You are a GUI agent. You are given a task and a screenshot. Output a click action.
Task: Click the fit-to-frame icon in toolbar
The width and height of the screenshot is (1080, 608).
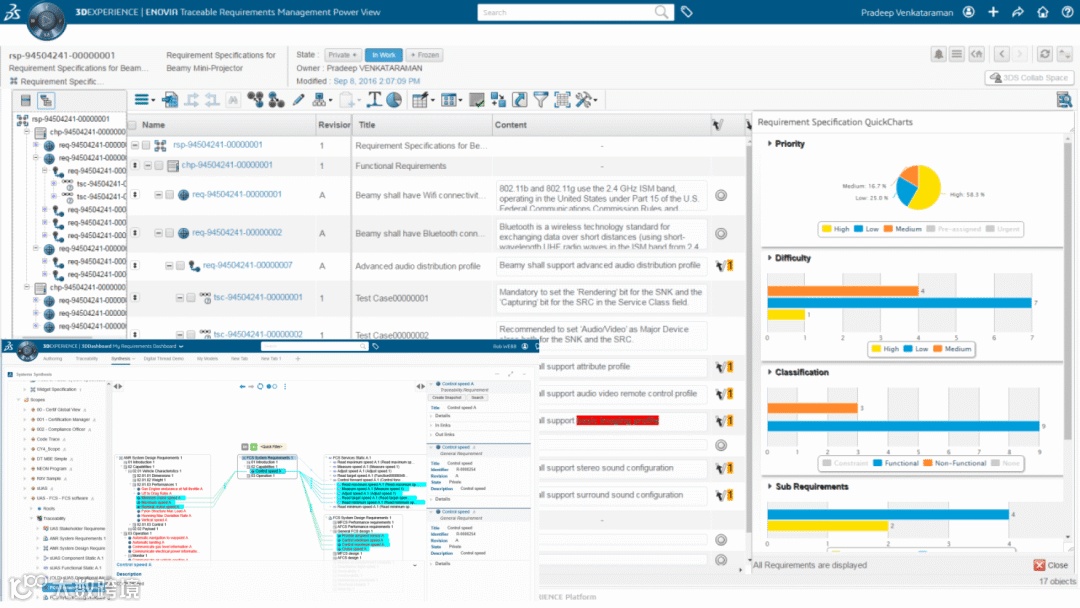[x=562, y=100]
